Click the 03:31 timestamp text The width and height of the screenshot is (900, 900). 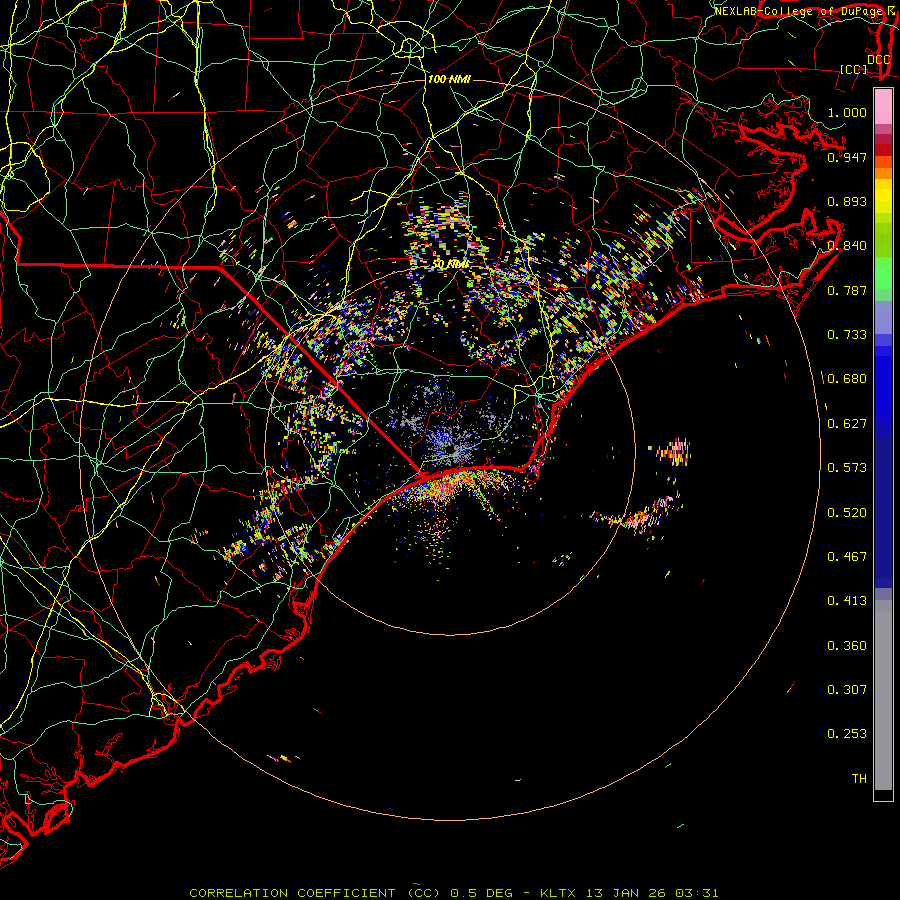click(697, 893)
